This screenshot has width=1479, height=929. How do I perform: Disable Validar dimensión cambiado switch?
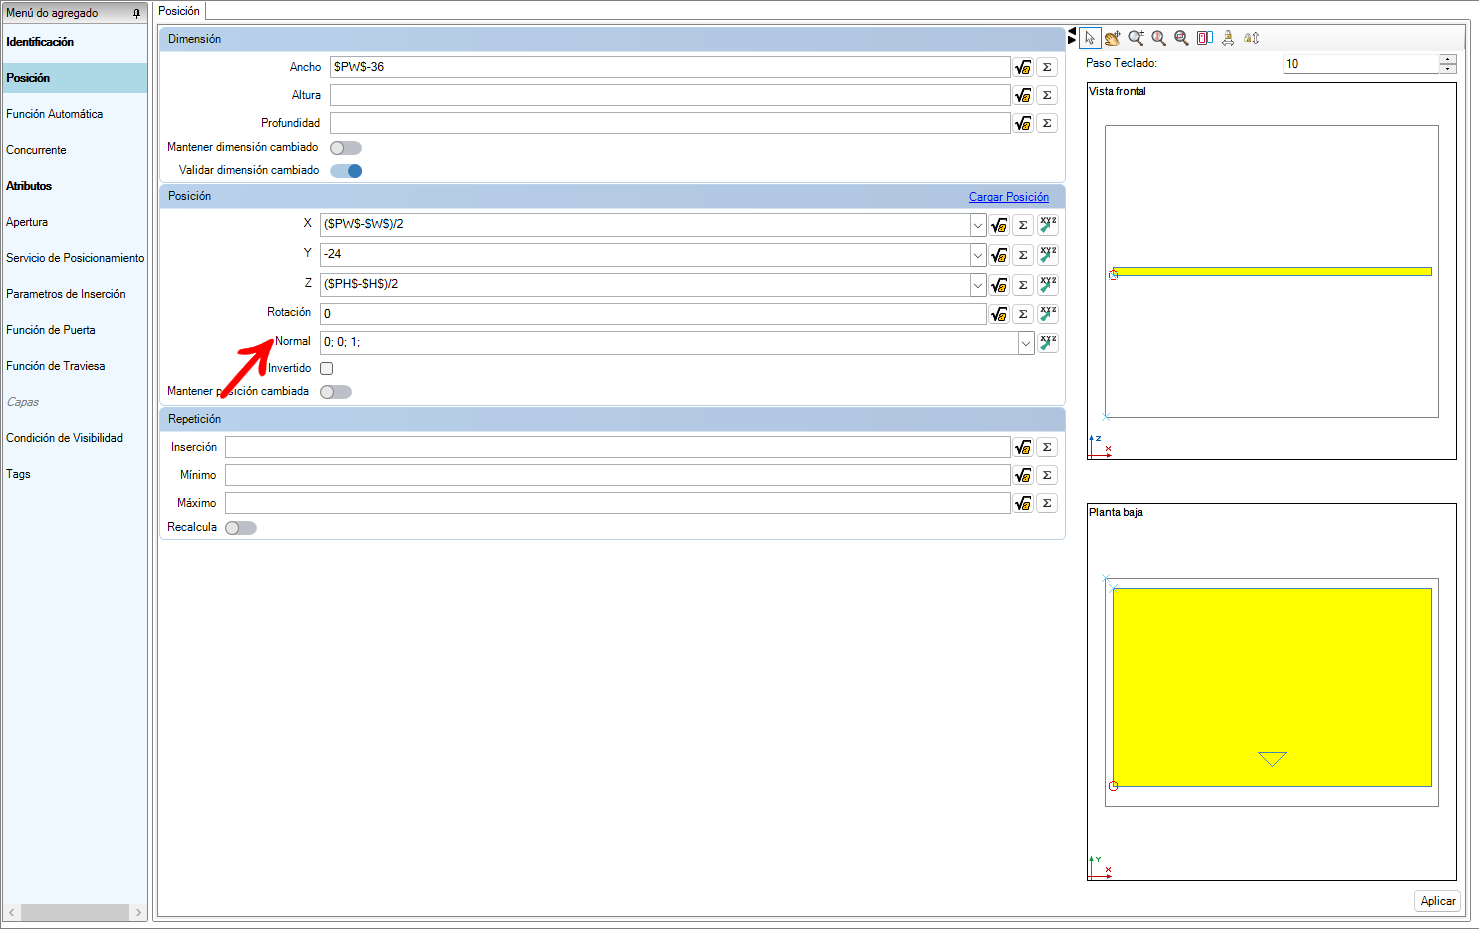point(346,171)
